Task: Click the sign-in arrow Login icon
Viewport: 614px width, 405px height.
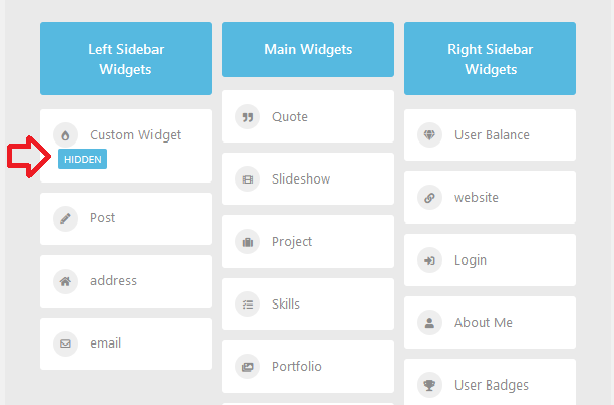Action: (430, 260)
